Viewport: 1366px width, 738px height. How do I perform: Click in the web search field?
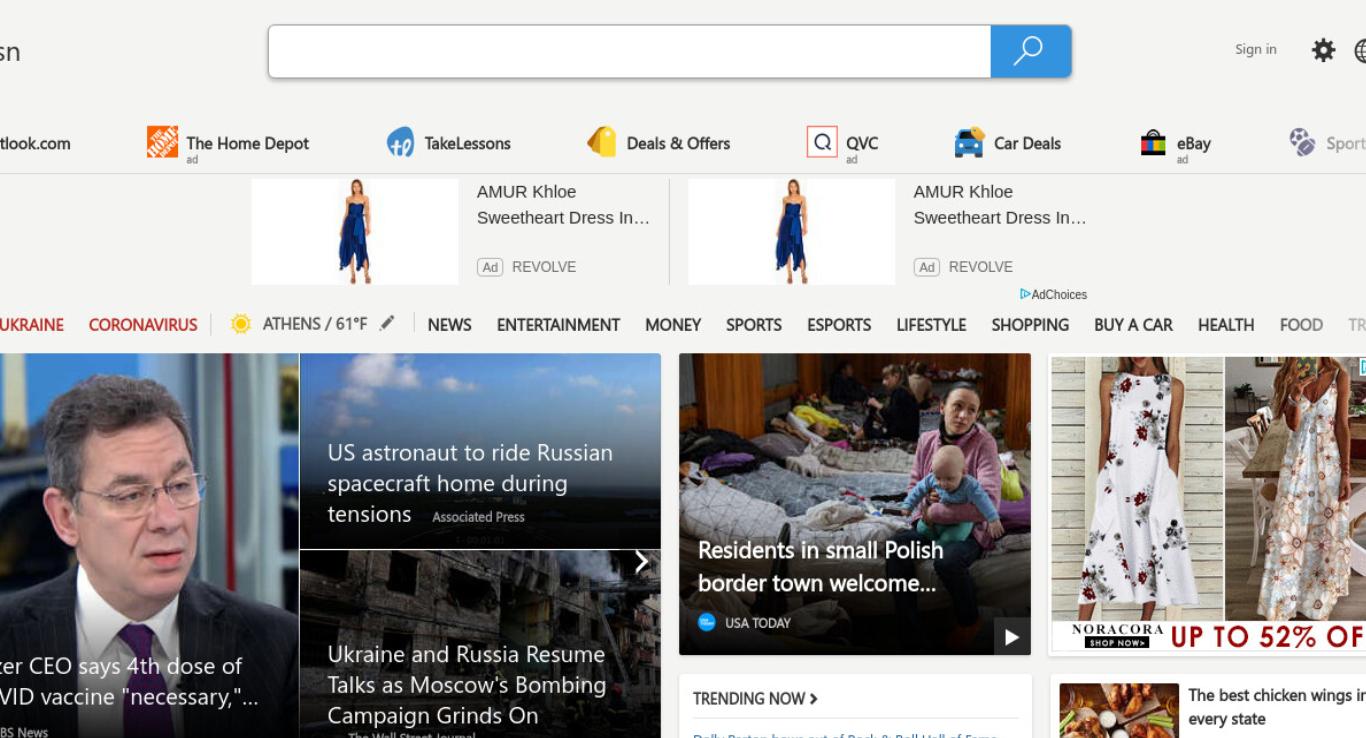click(x=629, y=51)
